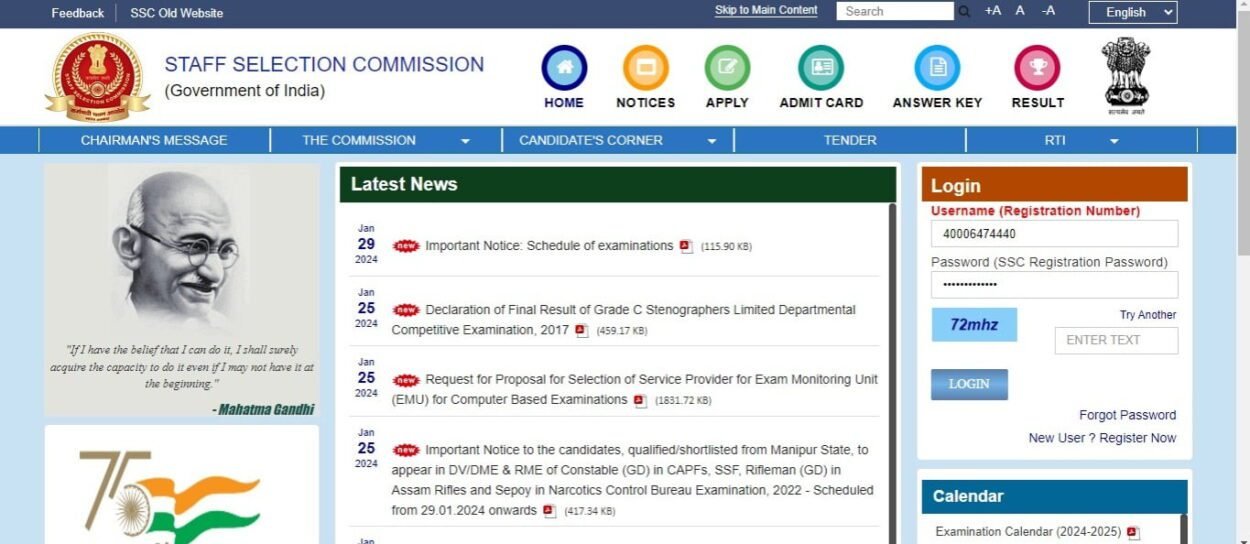
Task: Expand the RTI menu arrow
Action: point(1114,141)
